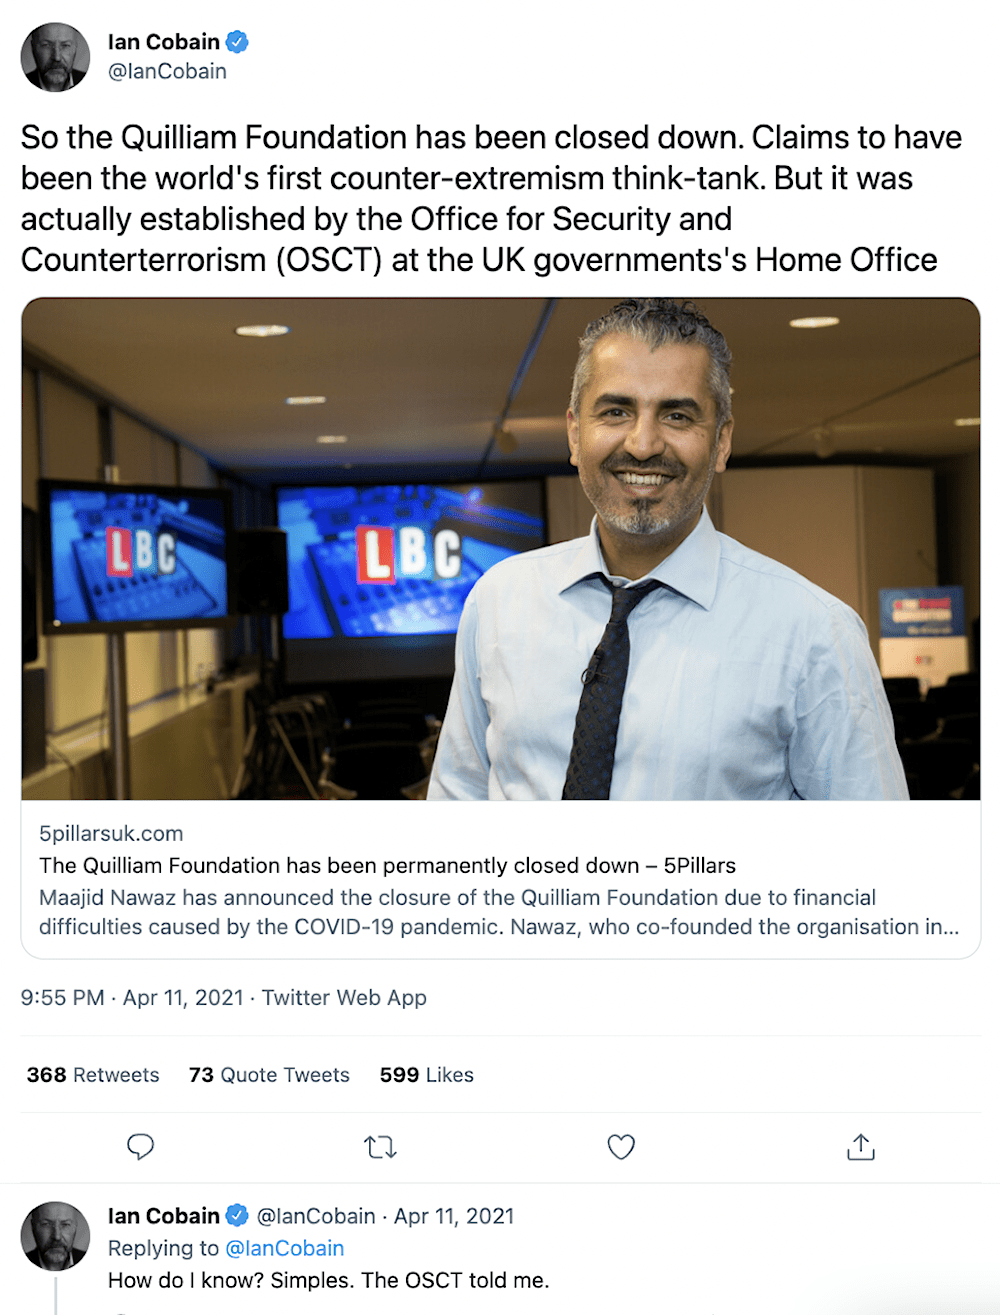Image resolution: width=1000 pixels, height=1315 pixels.
Task: Open Ian Cobain's top profile avatar
Action: click(x=55, y=57)
